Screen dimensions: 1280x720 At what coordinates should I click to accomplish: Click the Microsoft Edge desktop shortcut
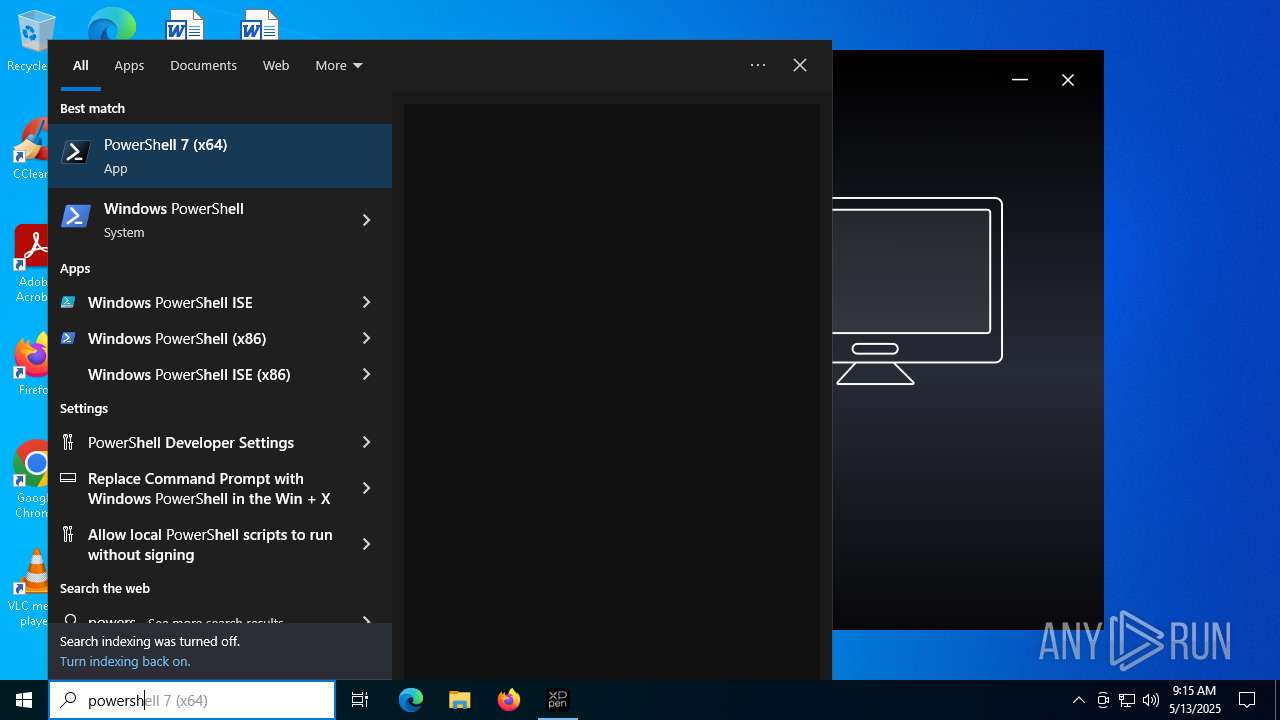tap(110, 24)
